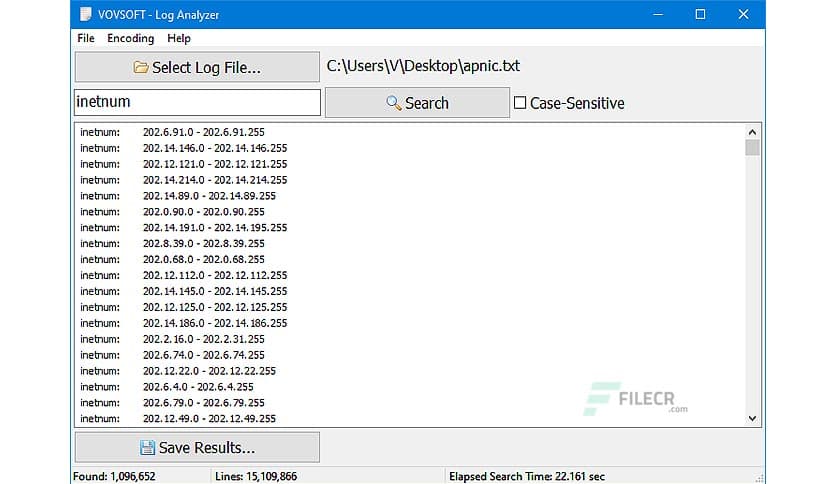
Task: Click the Lines: 15,109,866 status entry
Action: click(256, 477)
